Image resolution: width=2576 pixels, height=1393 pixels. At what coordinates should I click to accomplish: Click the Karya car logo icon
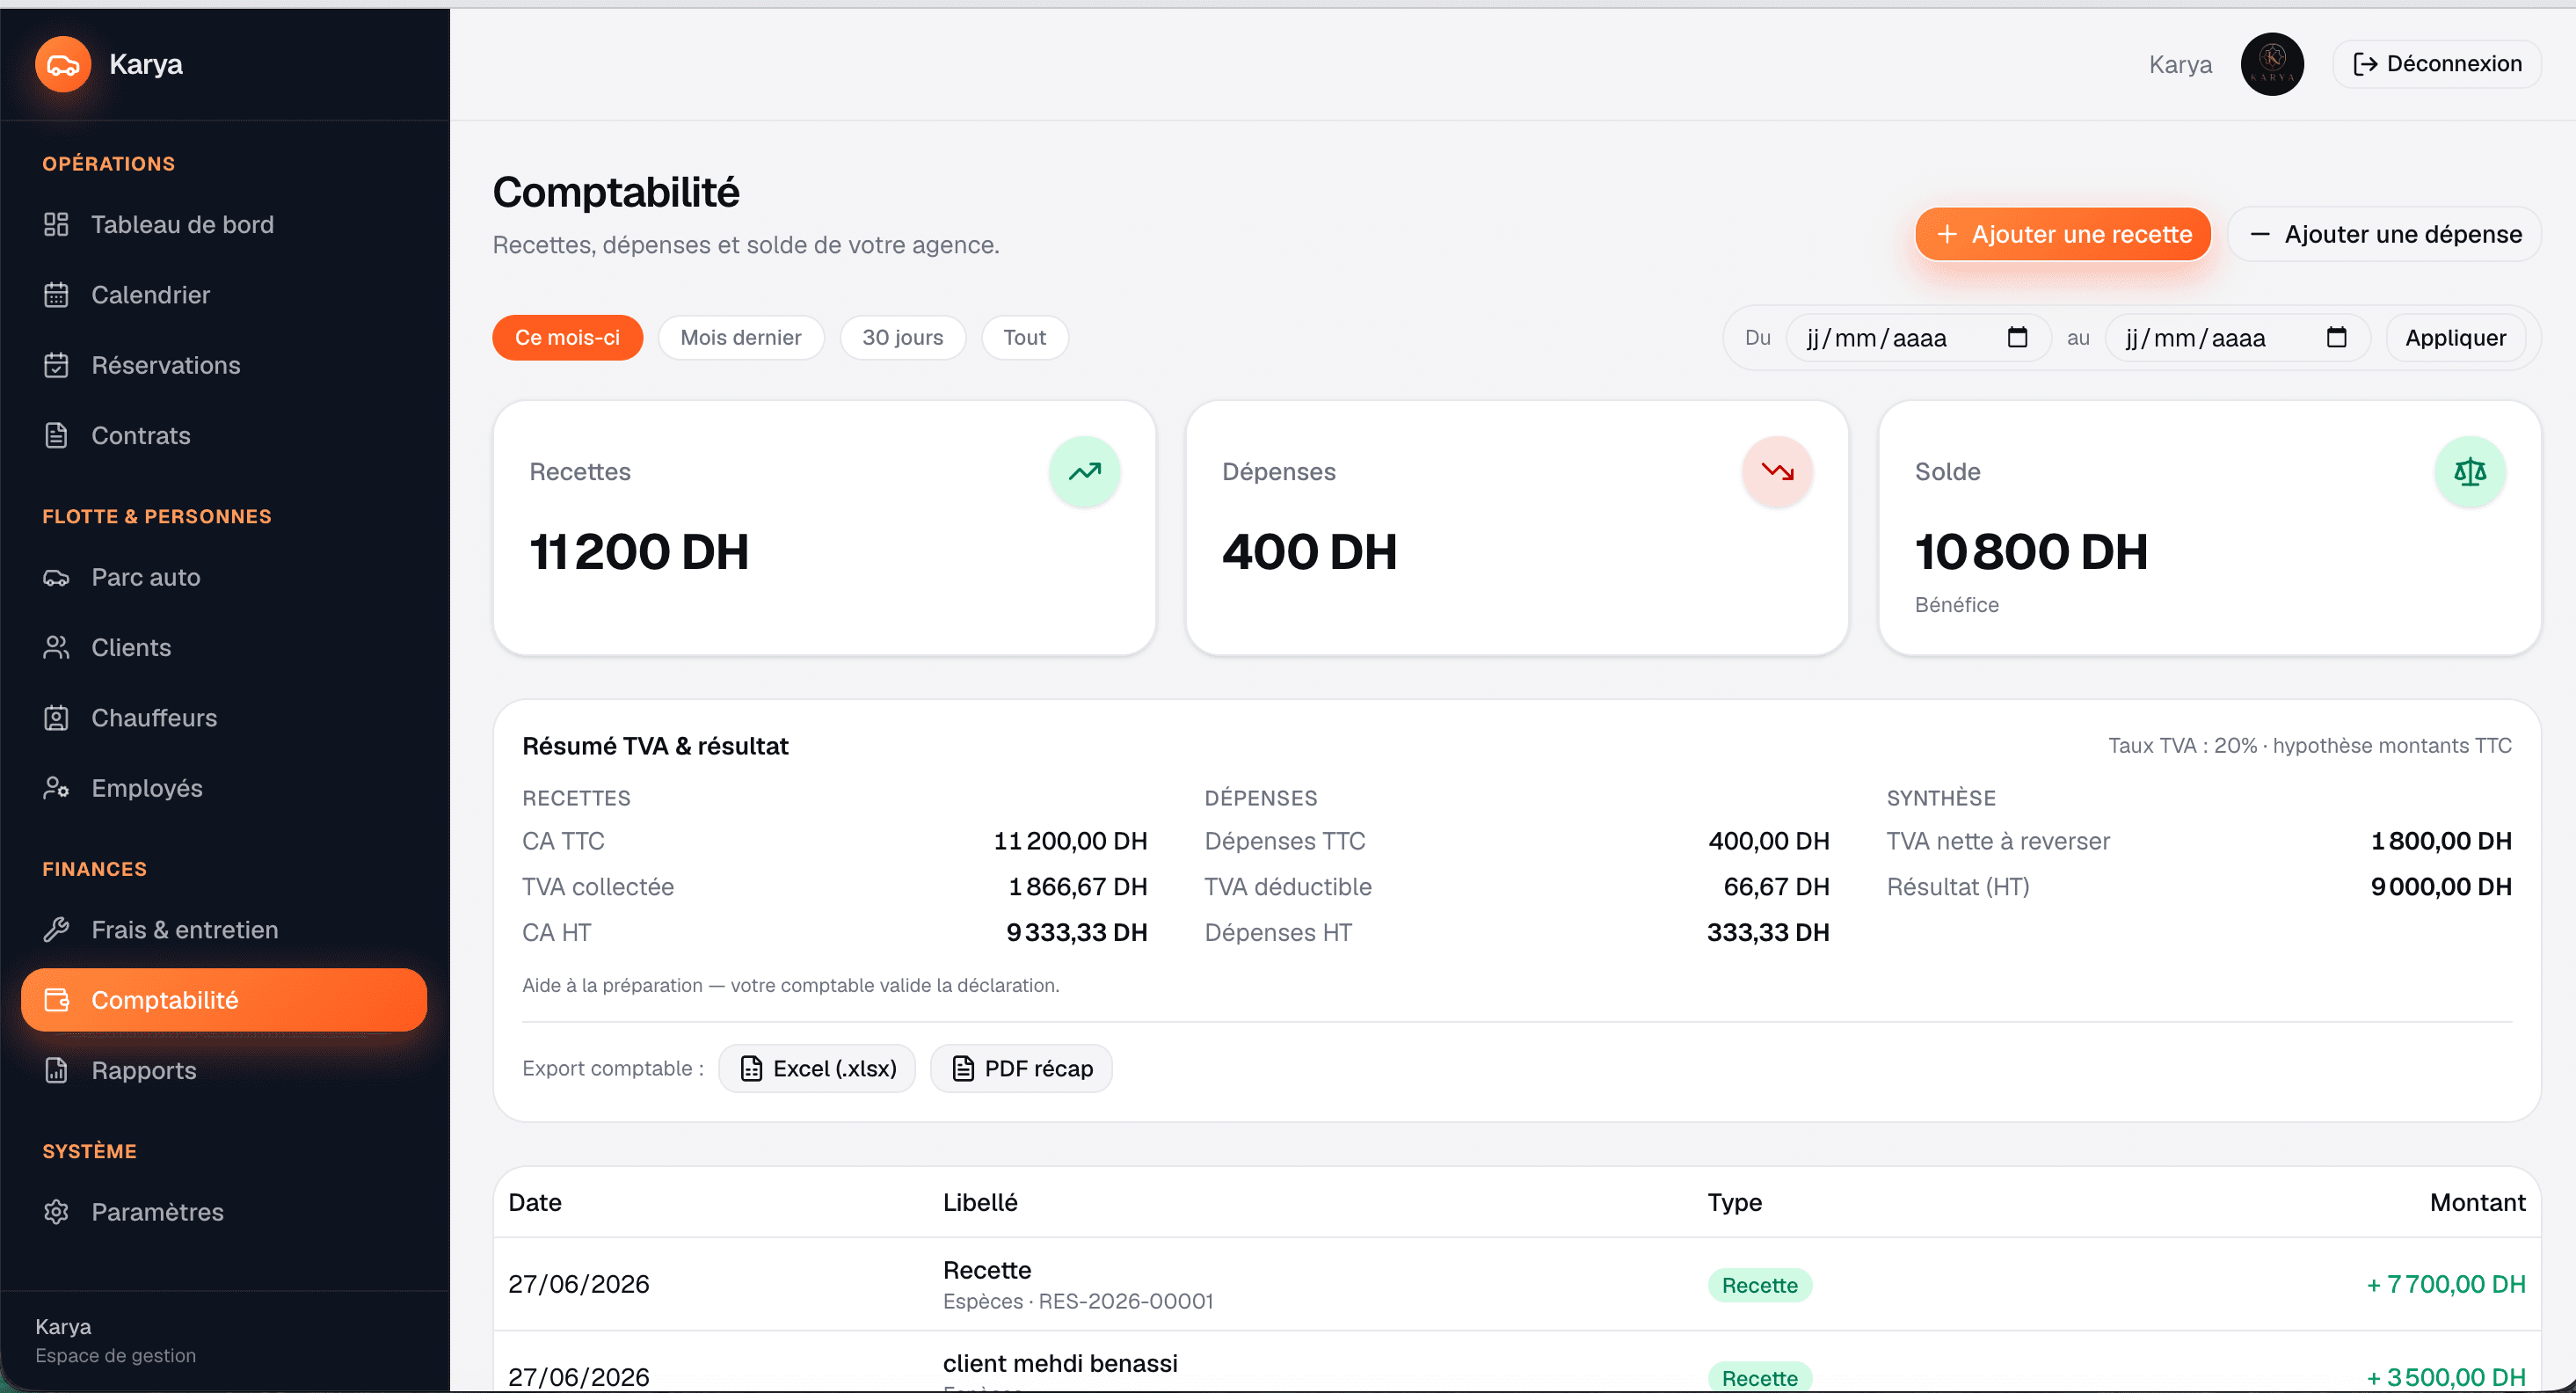point(63,65)
